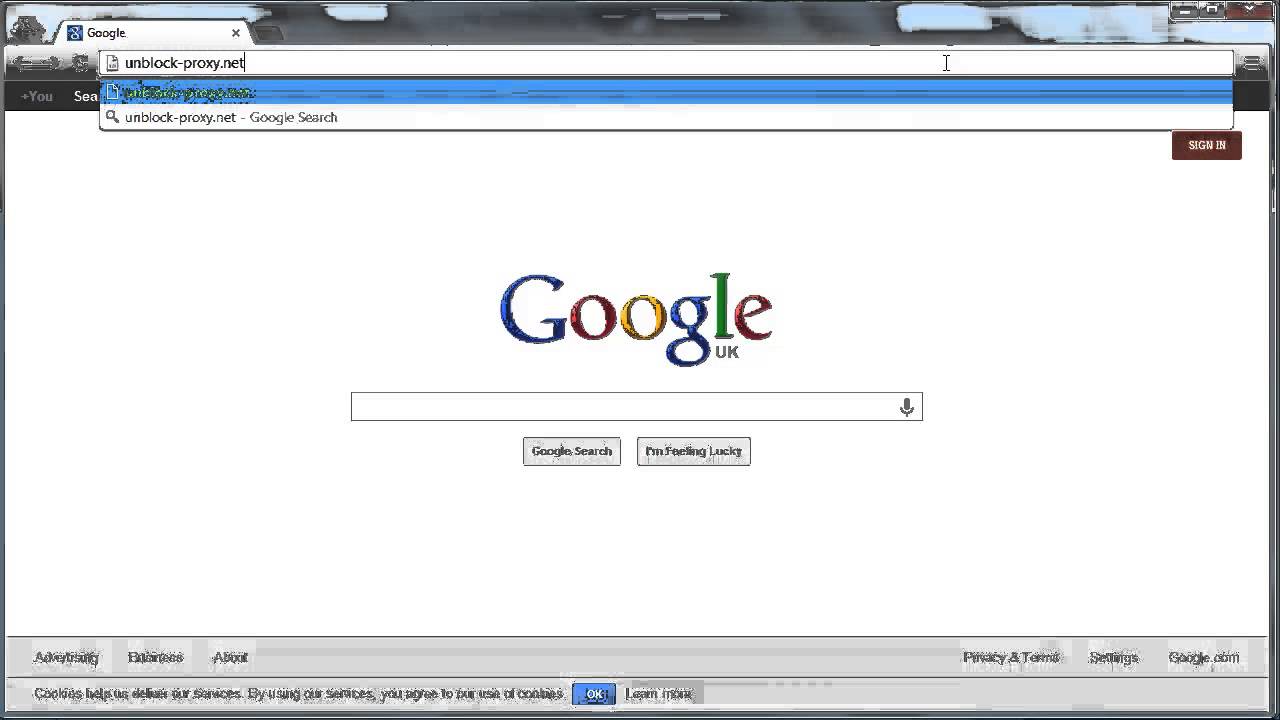The width and height of the screenshot is (1280, 720).
Task: Close the Google tab
Action: (236, 33)
